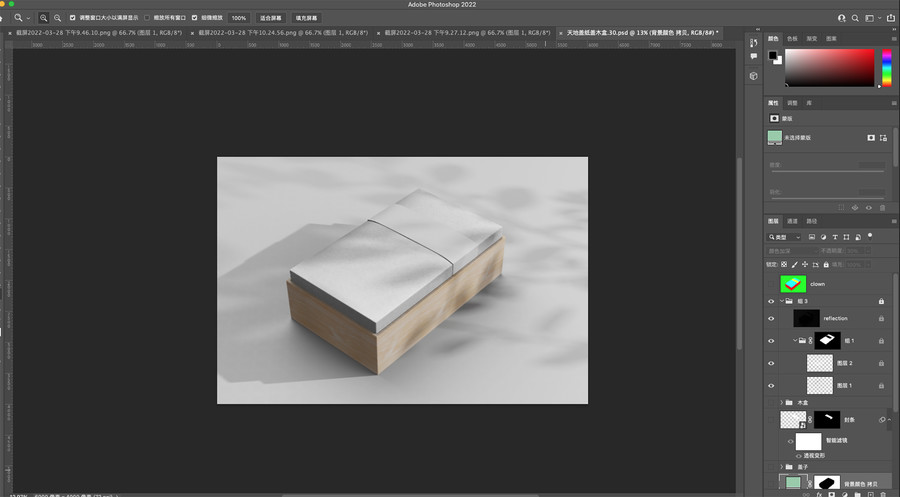This screenshot has height=497, width=900.
Task: Filter layers by type layers icon
Action: (x=835, y=237)
